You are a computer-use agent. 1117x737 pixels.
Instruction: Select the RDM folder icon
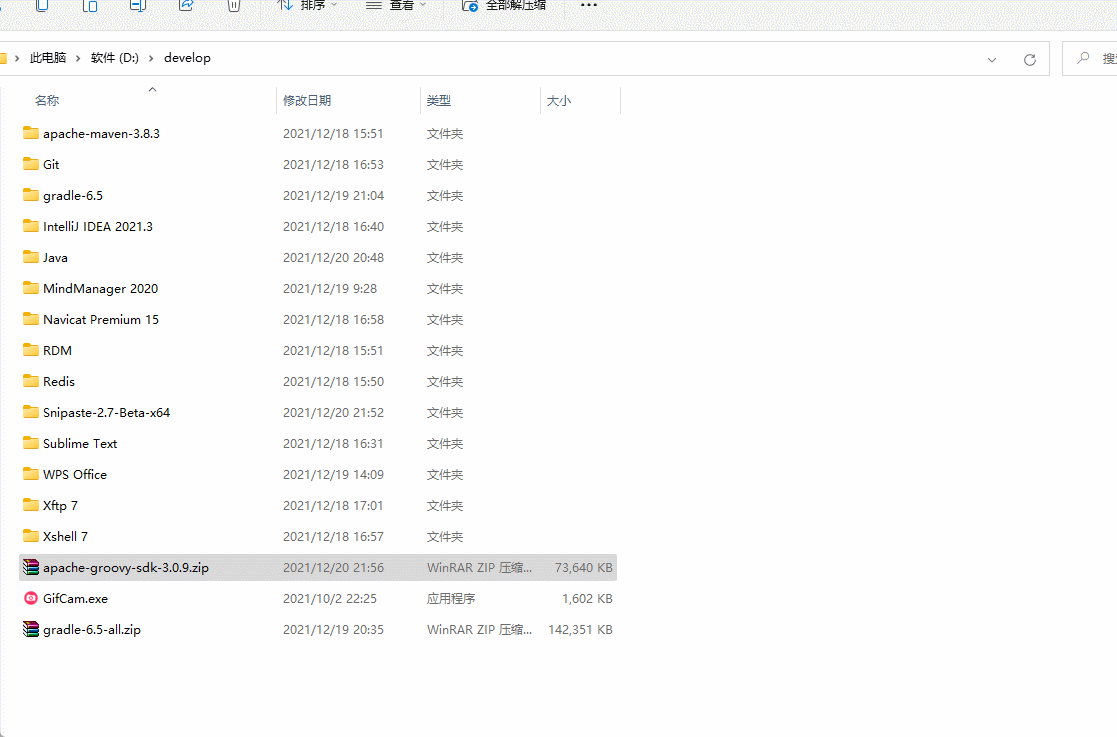[x=31, y=350]
